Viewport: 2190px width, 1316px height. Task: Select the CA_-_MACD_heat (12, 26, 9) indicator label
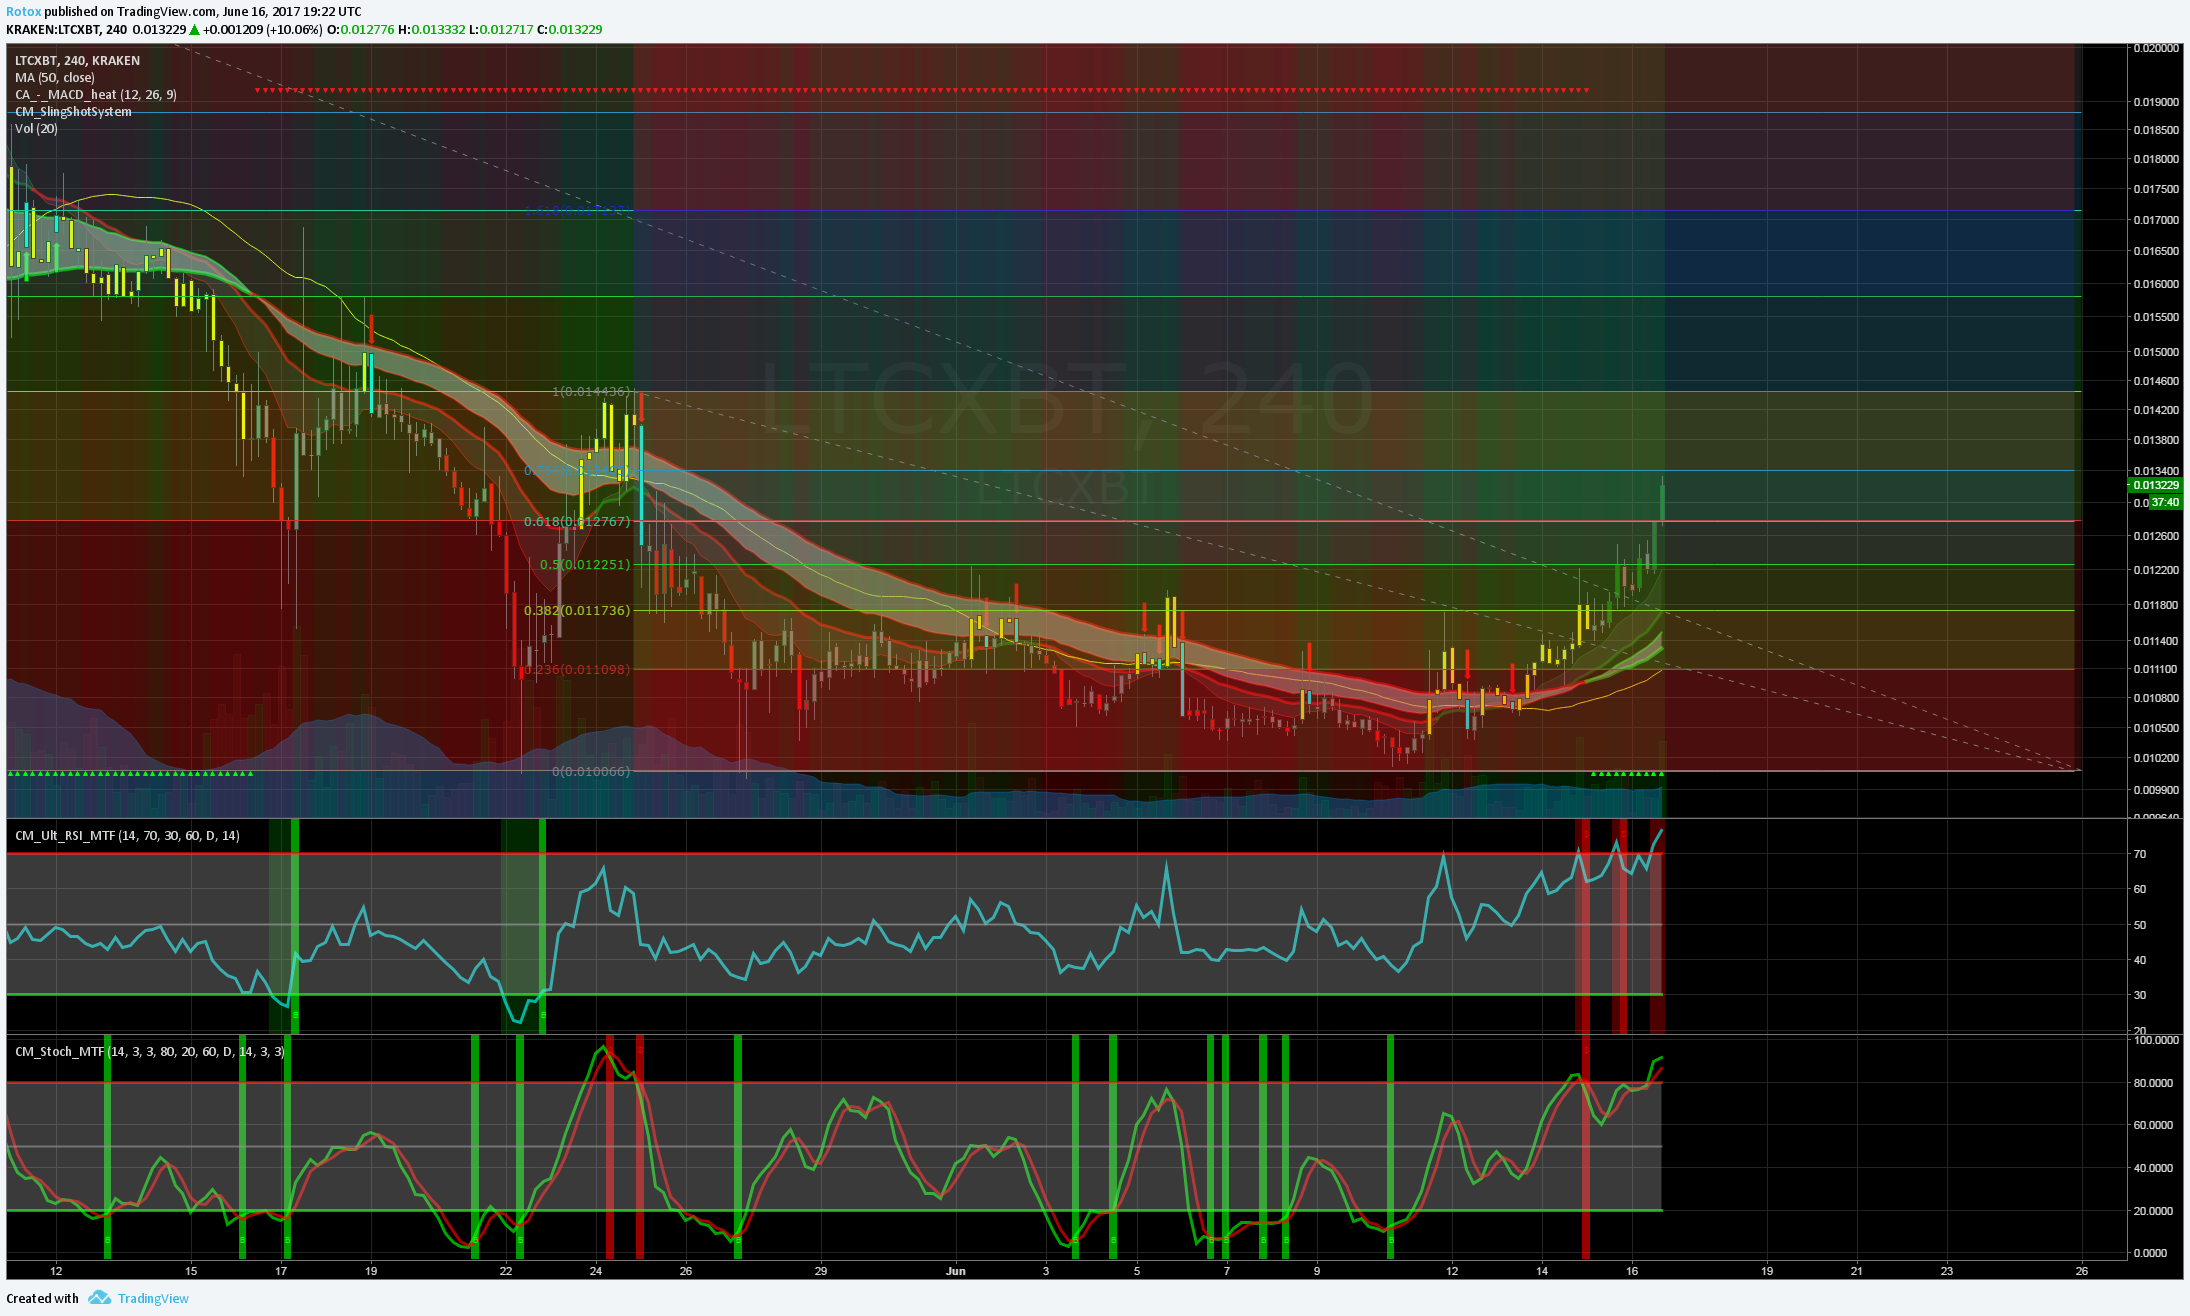point(96,94)
